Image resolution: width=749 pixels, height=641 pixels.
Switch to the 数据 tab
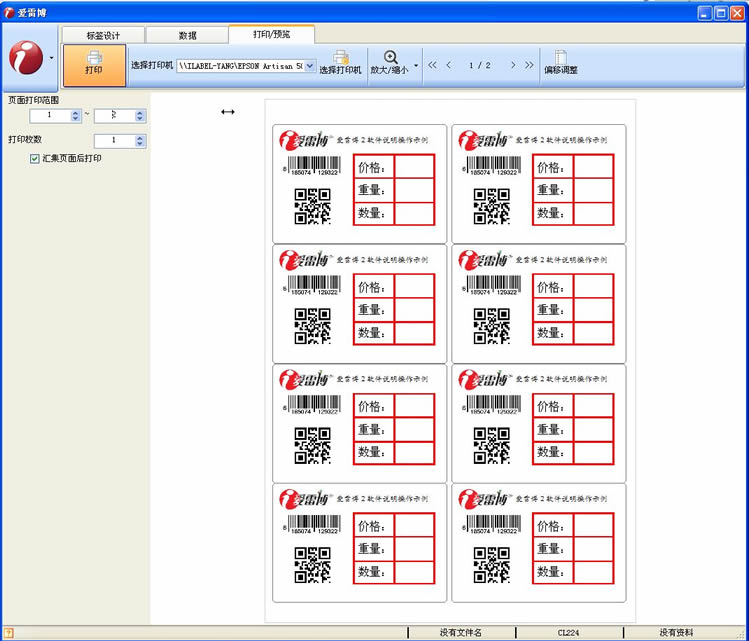pos(188,35)
